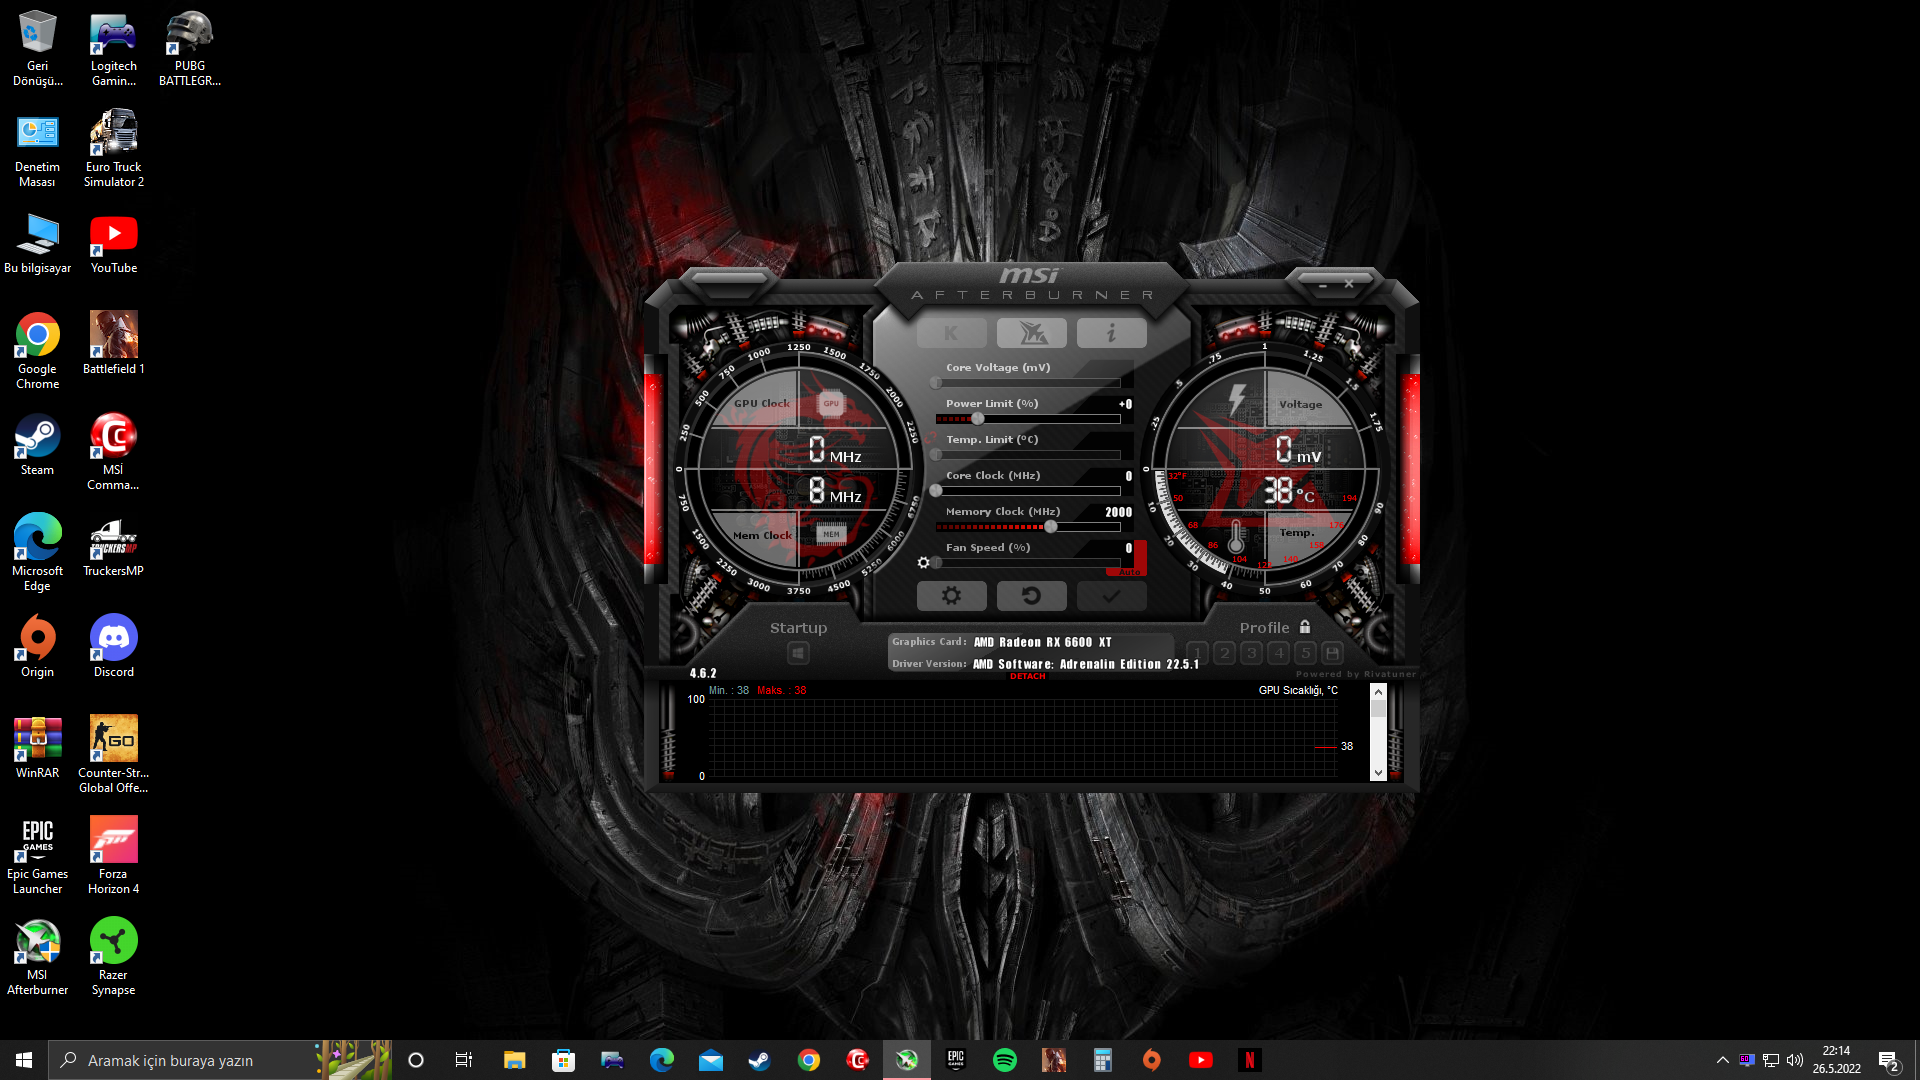This screenshot has width=1920, height=1080.
Task: Click scroll down arrow on monitoring graph
Action: (x=1378, y=773)
